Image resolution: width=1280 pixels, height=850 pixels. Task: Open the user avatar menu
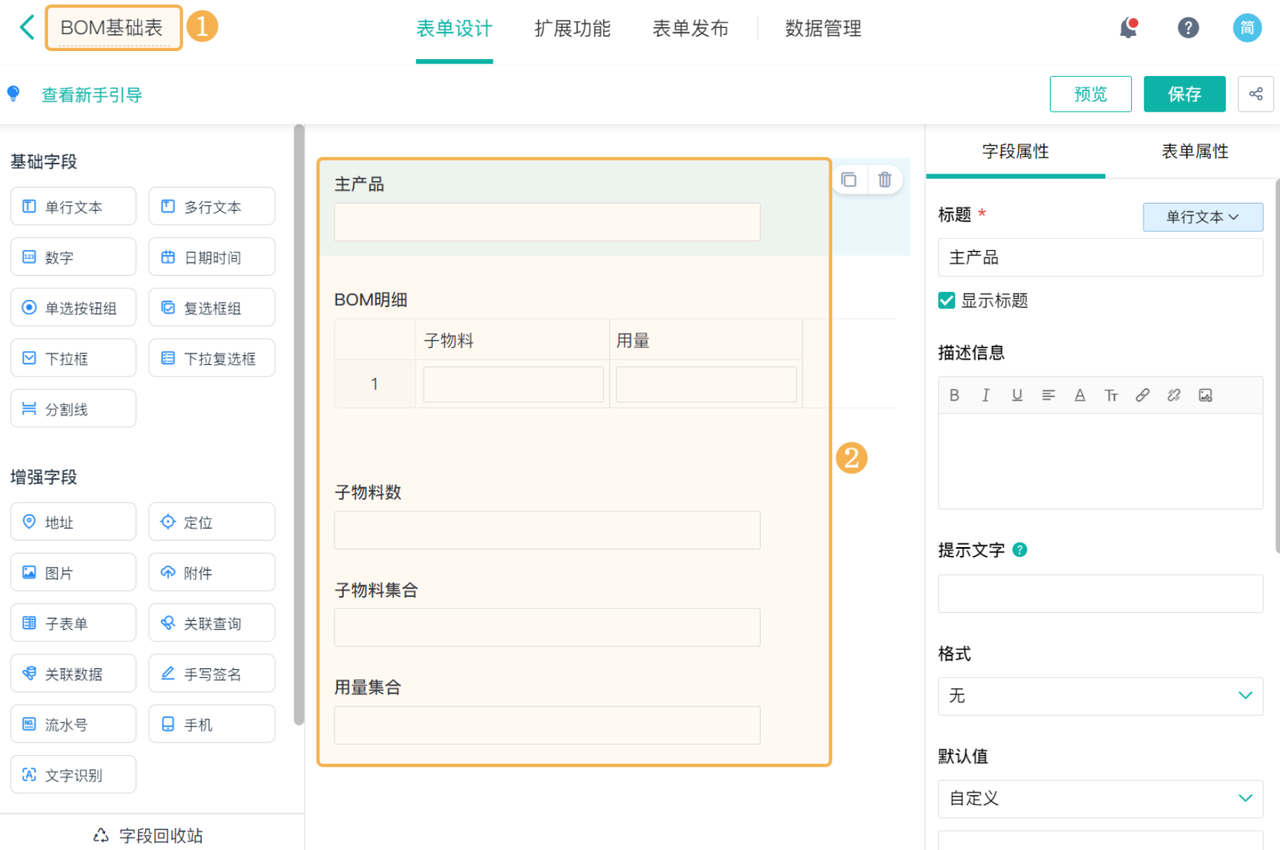coord(1247,28)
